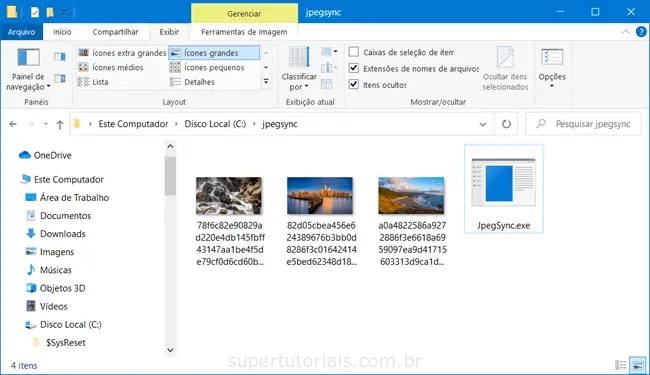
Task: Click the refresh button beside address bar
Action: tap(506, 124)
